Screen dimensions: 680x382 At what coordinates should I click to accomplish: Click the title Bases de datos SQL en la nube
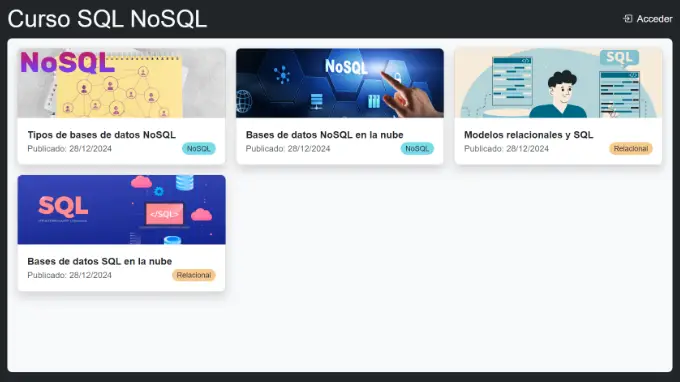[100, 261]
